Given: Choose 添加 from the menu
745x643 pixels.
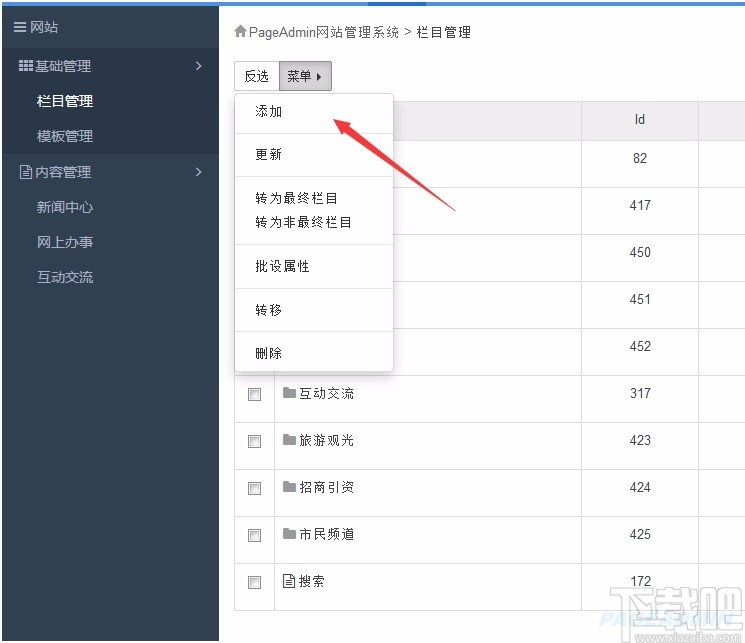Looking at the screenshot, I should [x=268, y=112].
